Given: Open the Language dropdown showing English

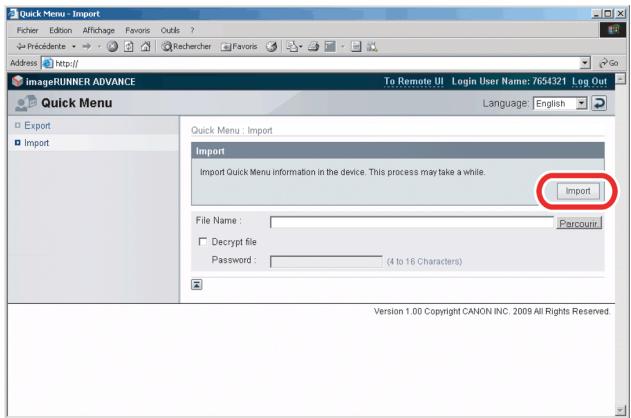Looking at the screenshot, I should click(560, 103).
